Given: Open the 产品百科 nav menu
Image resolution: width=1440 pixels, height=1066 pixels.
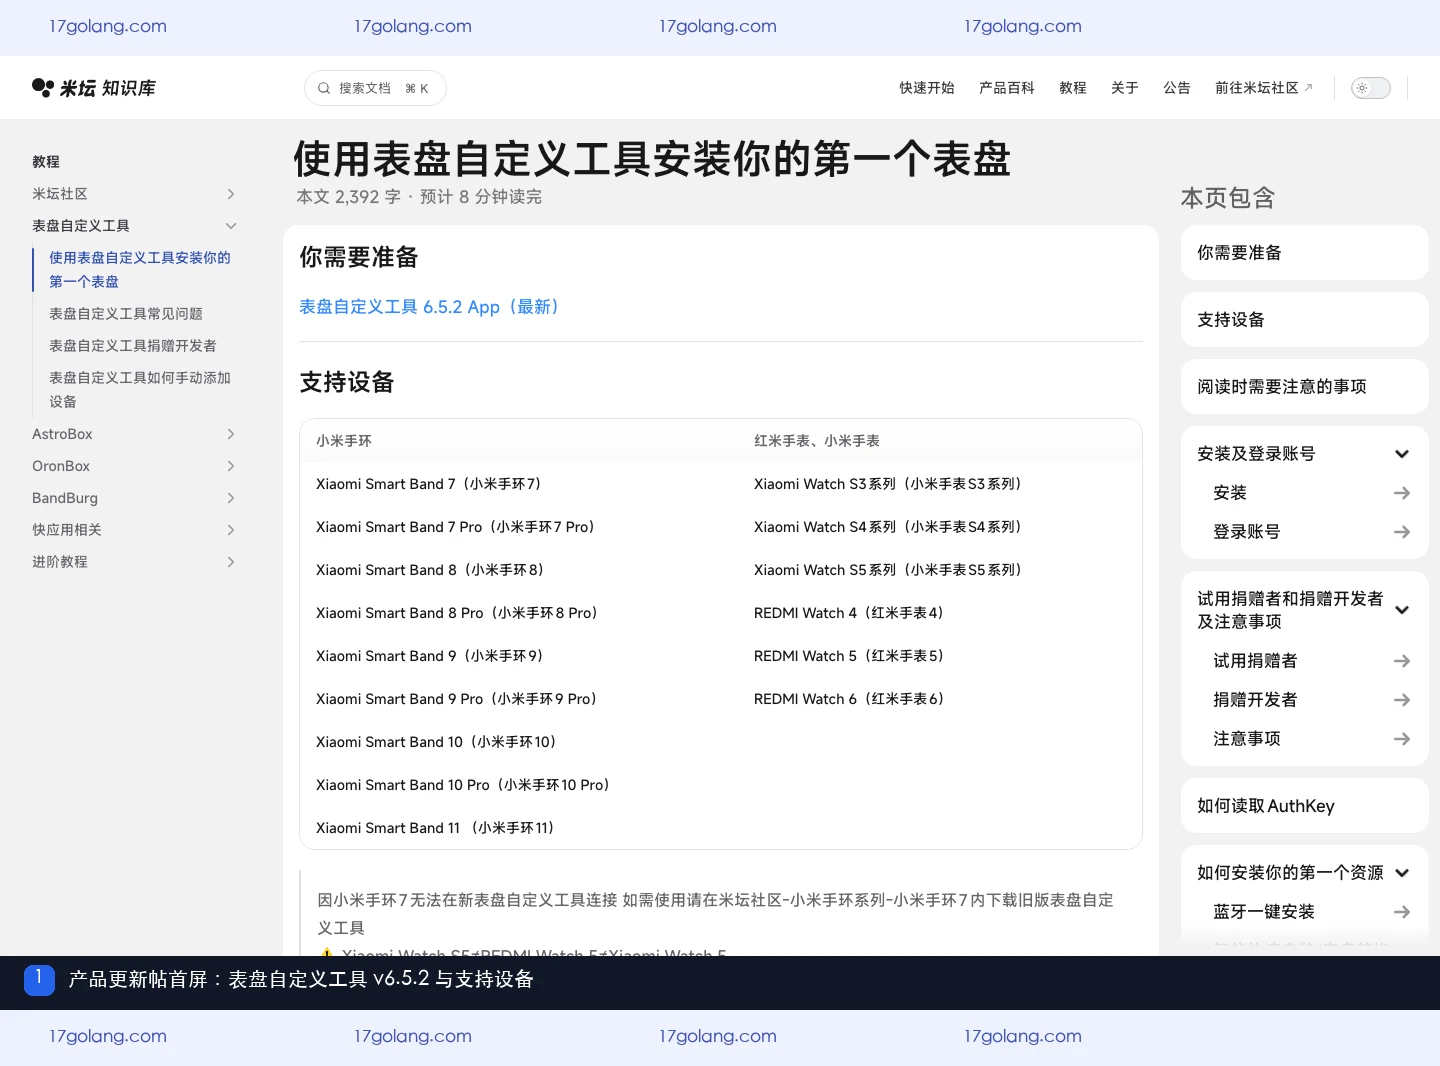Looking at the screenshot, I should pyautogui.click(x=1007, y=88).
